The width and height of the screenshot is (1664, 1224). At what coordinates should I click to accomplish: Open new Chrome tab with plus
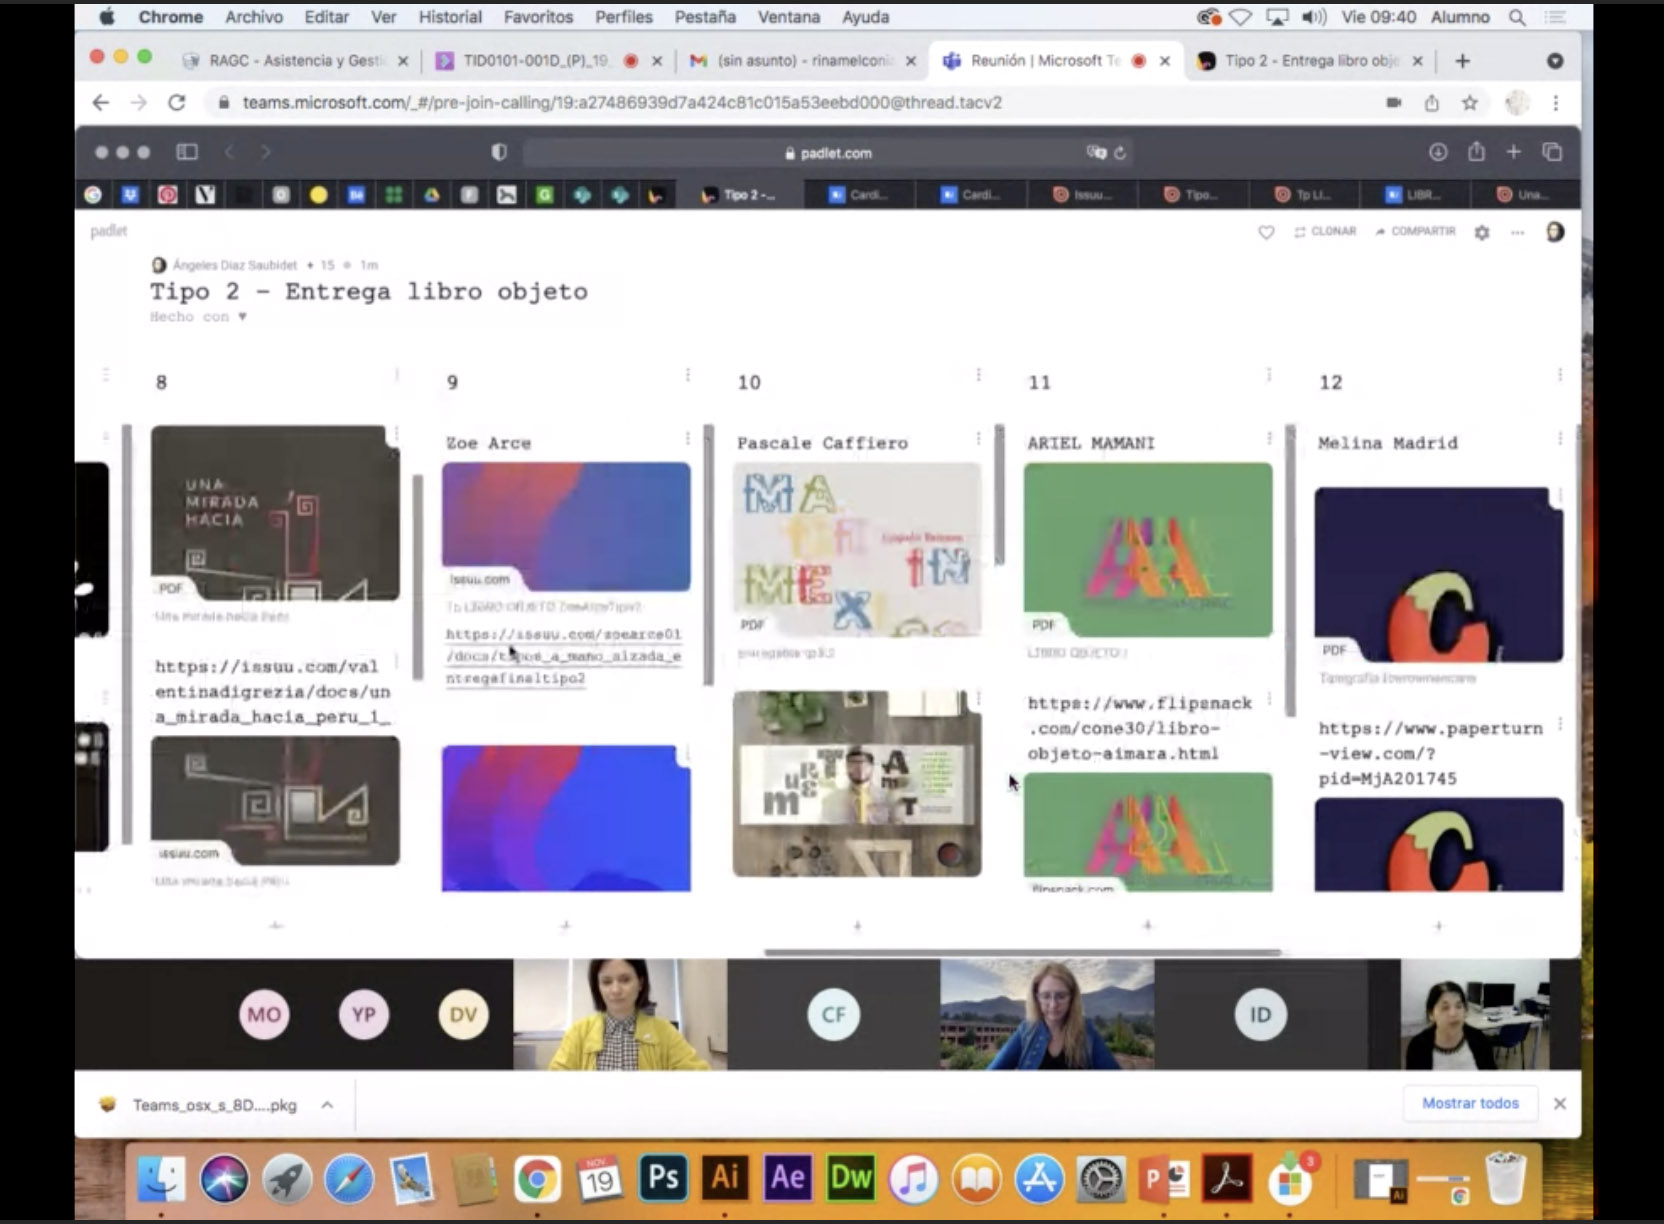point(1462,61)
